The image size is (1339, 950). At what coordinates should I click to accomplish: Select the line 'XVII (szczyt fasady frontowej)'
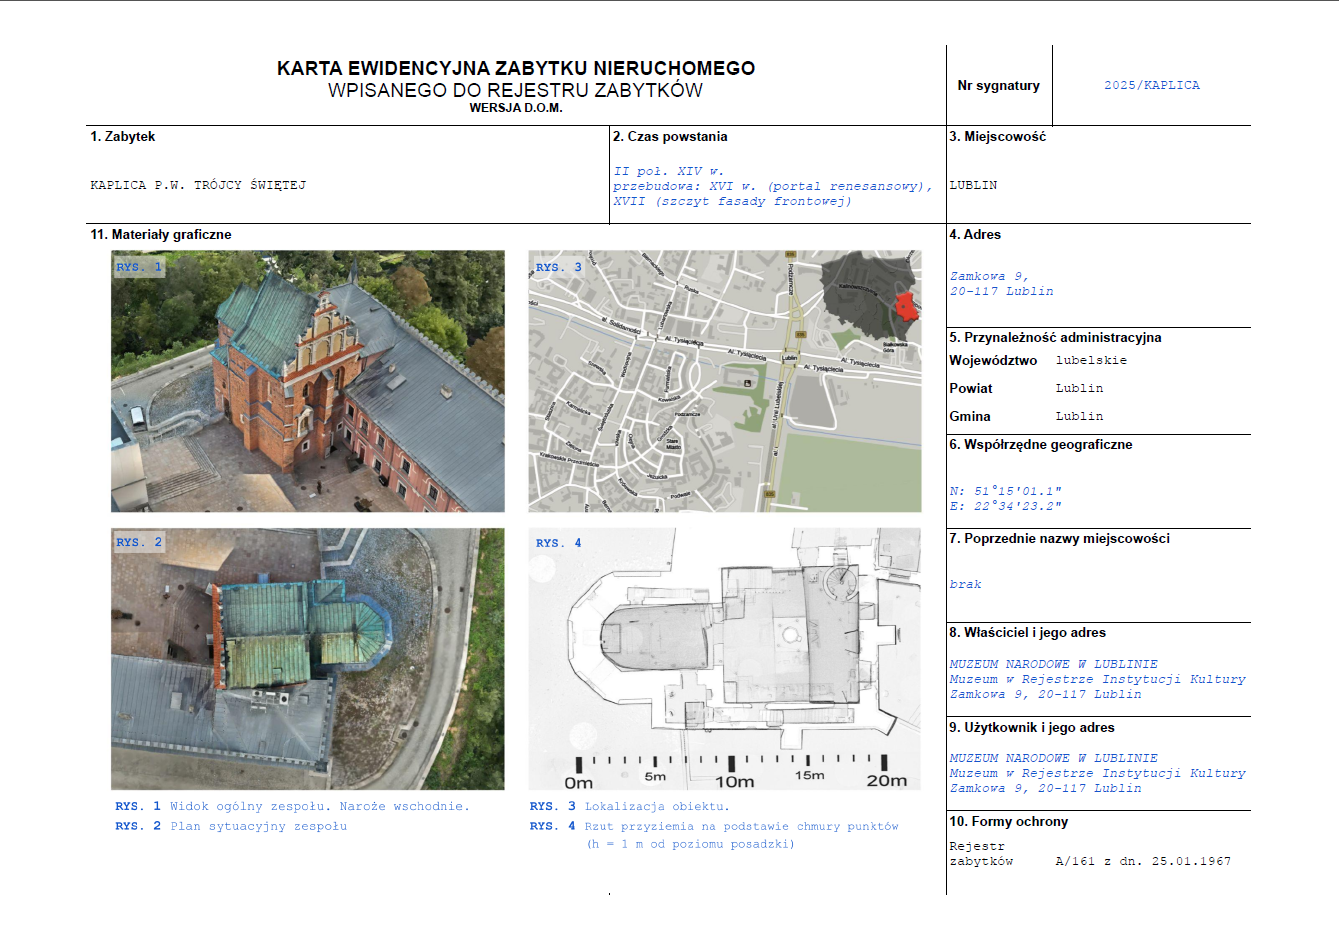[x=732, y=201]
